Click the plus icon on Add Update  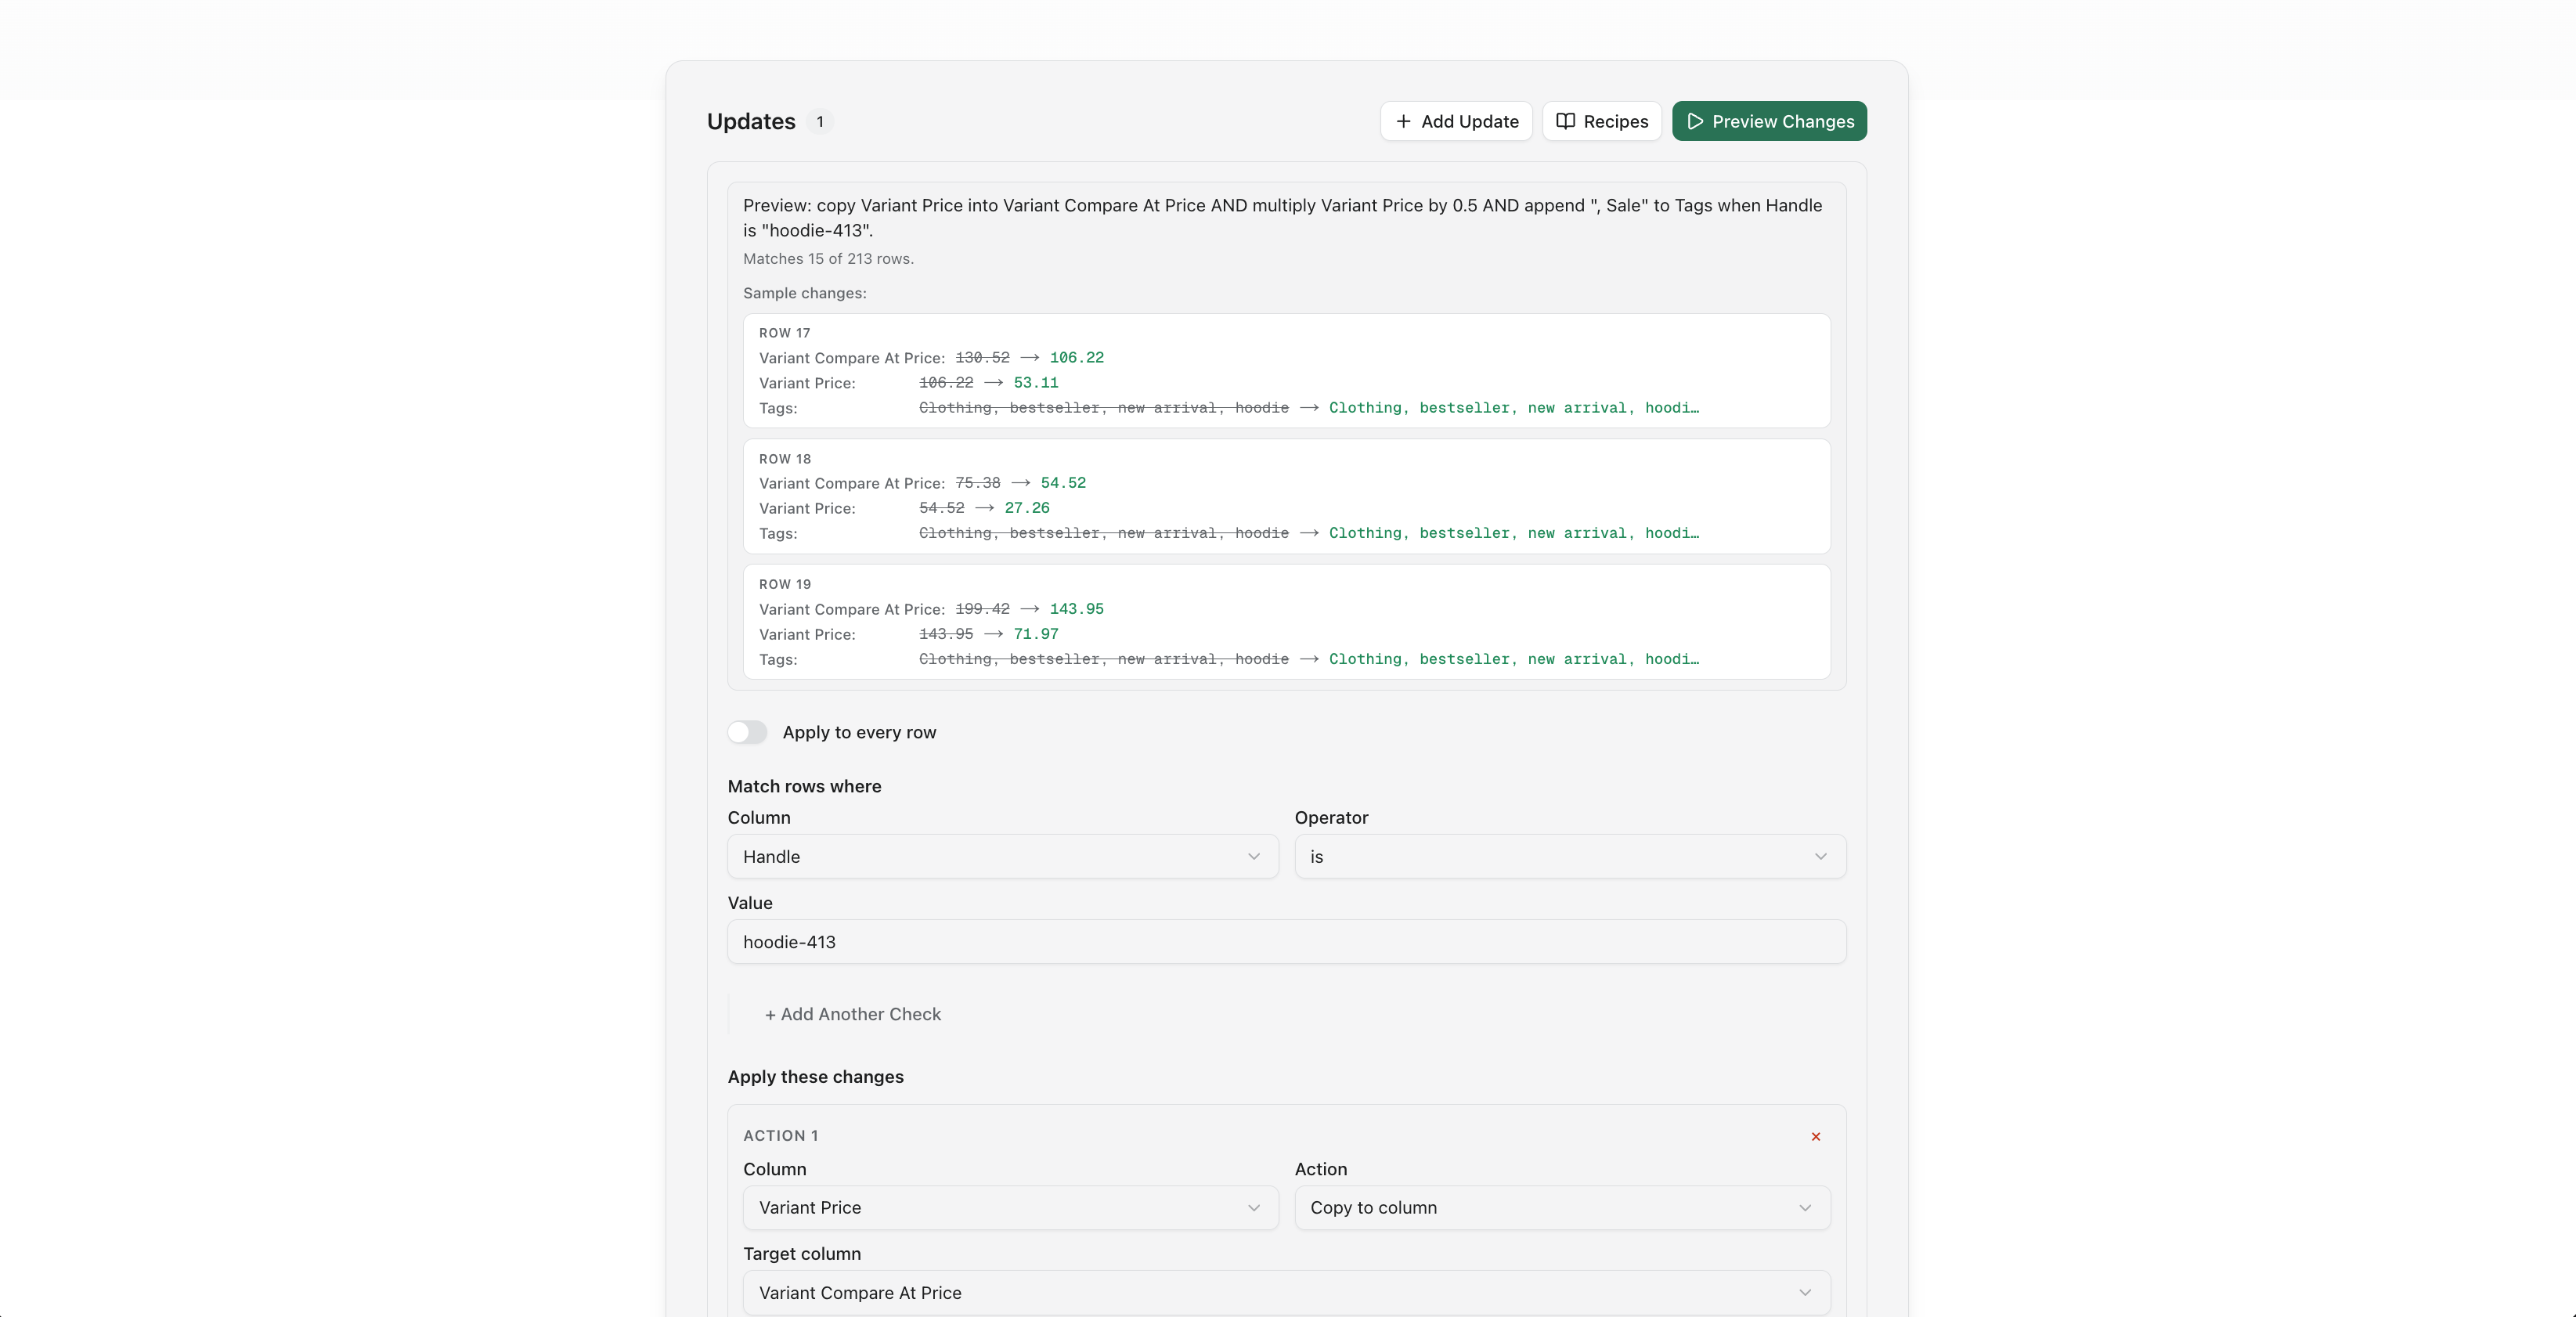pos(1405,121)
